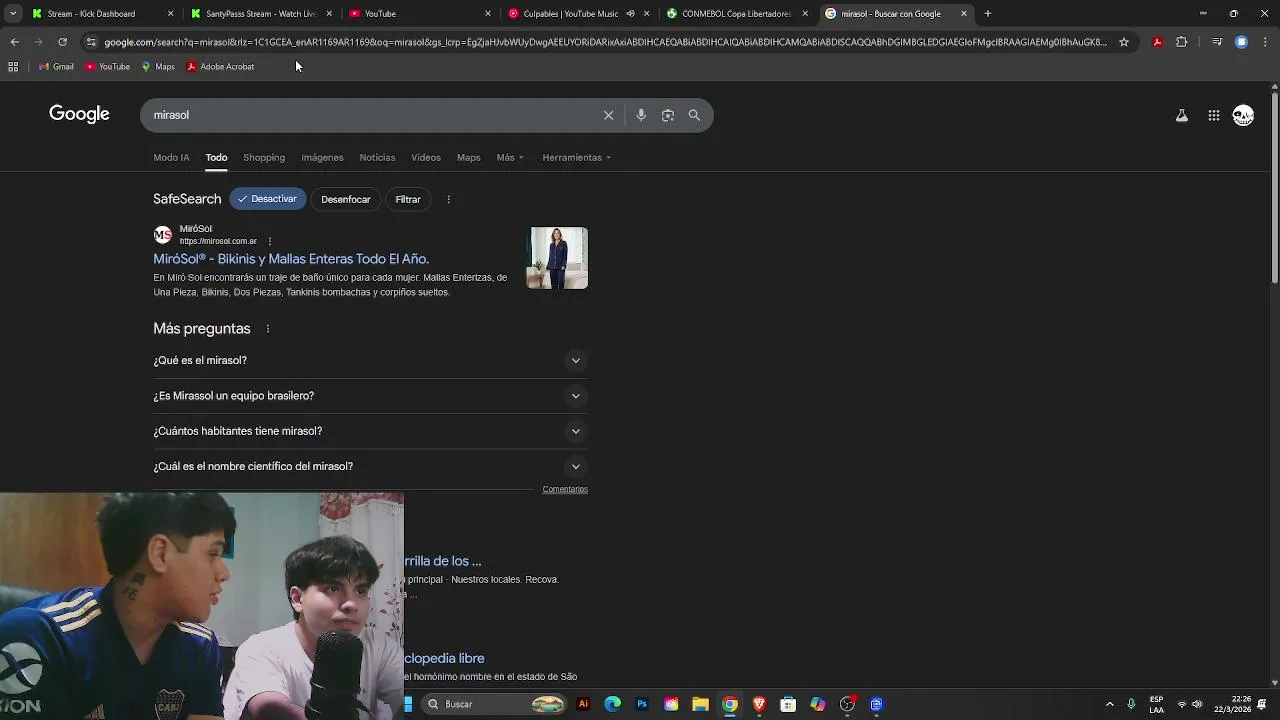Open Copilot from the taskbar
1280x720 pixels.
click(818, 704)
